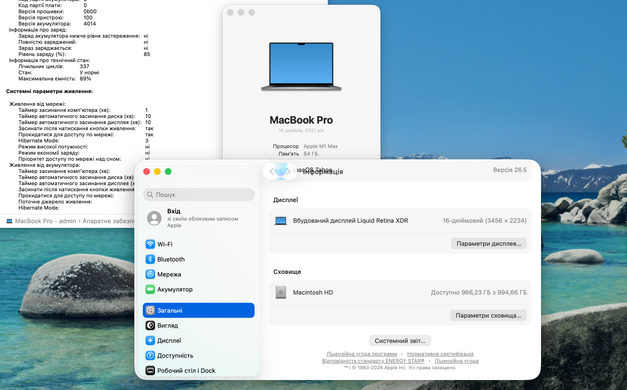This screenshot has height=390, width=627.
Task: Select the highlighted Загальні sidebar item
Action: pos(198,310)
